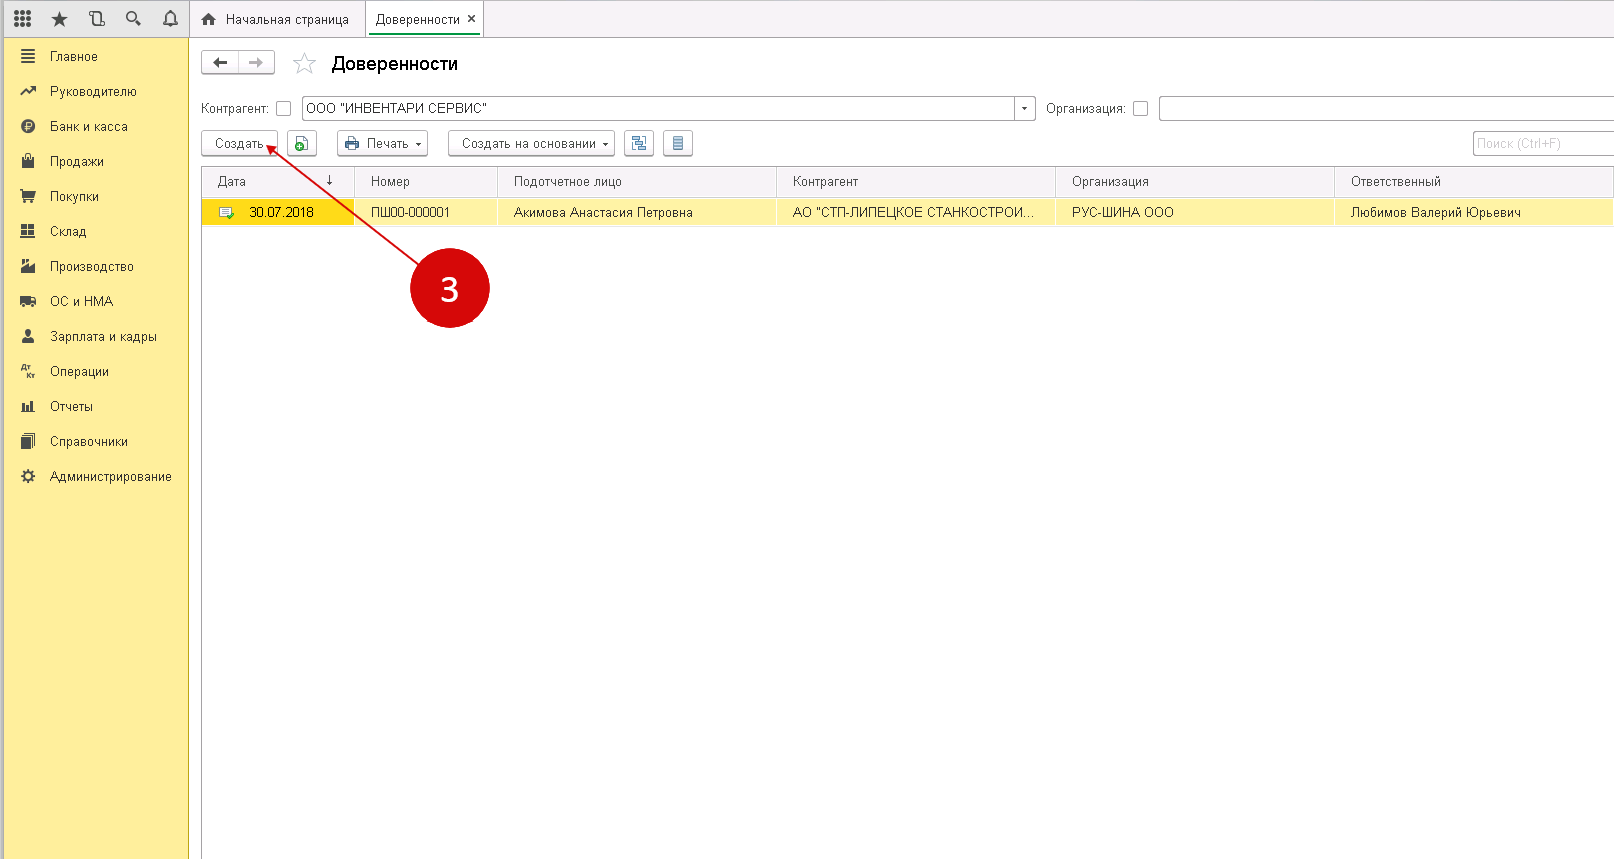Image resolution: width=1614 pixels, height=859 pixels.
Task: Open global search magnifier icon
Action: coord(133,19)
